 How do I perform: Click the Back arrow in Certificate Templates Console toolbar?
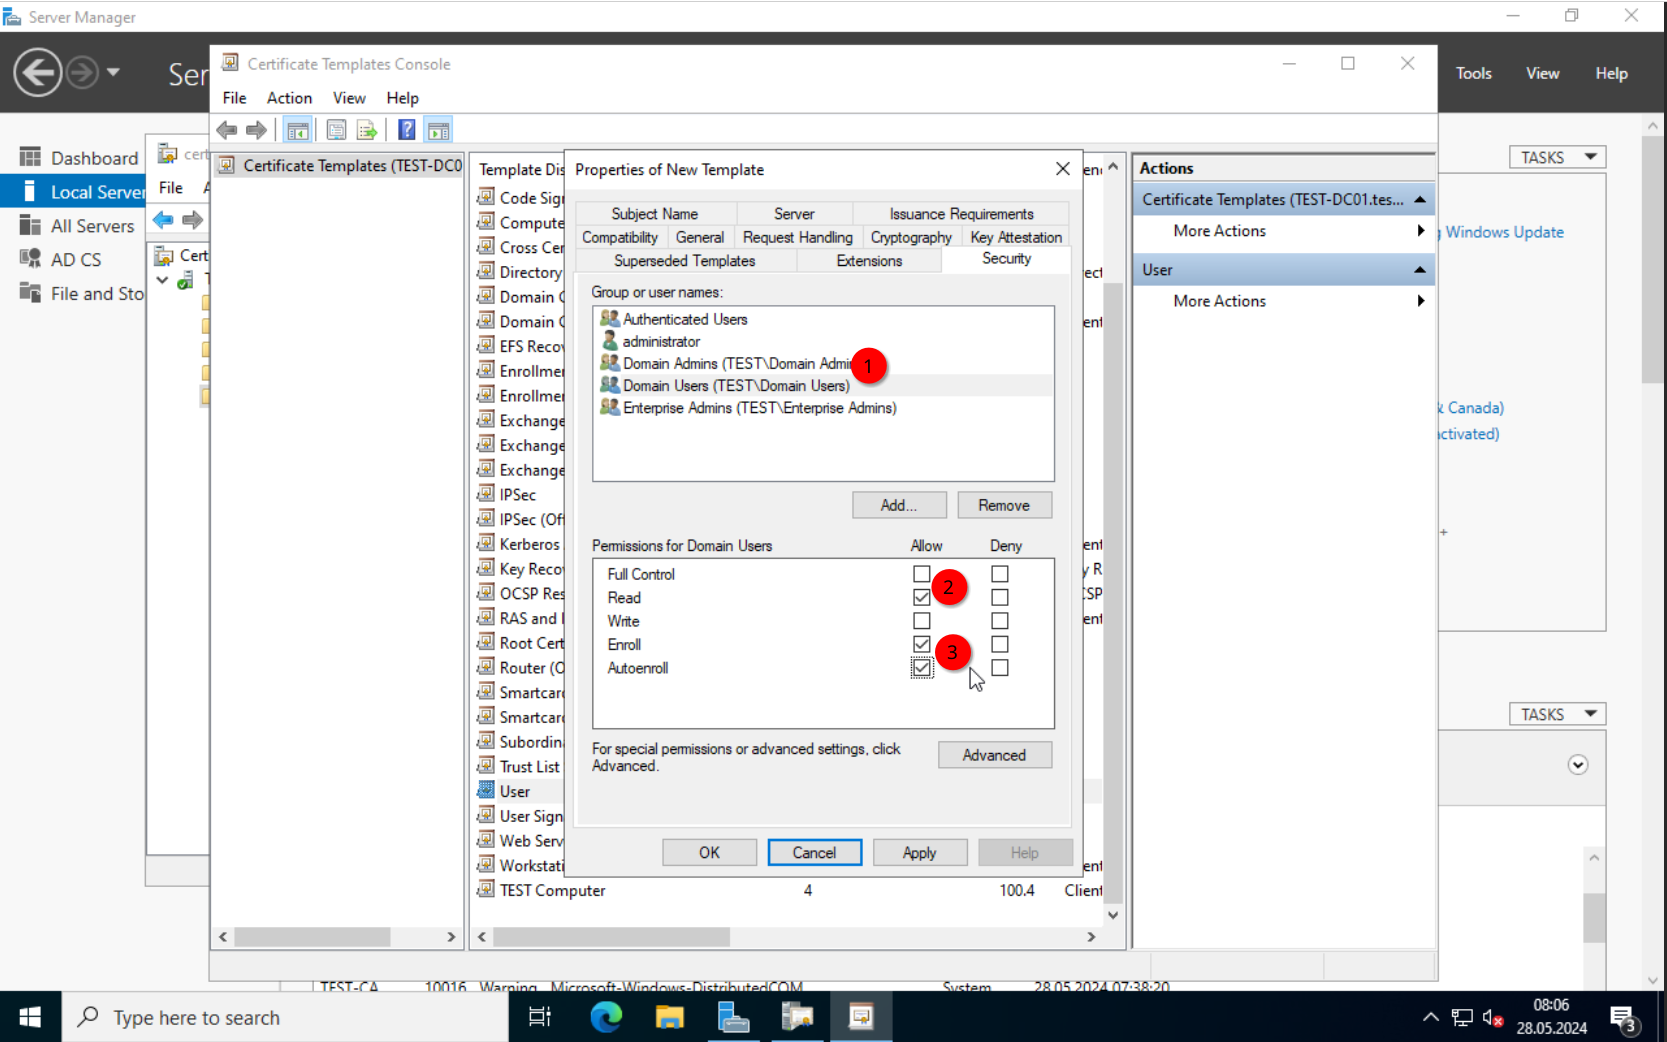tap(227, 130)
